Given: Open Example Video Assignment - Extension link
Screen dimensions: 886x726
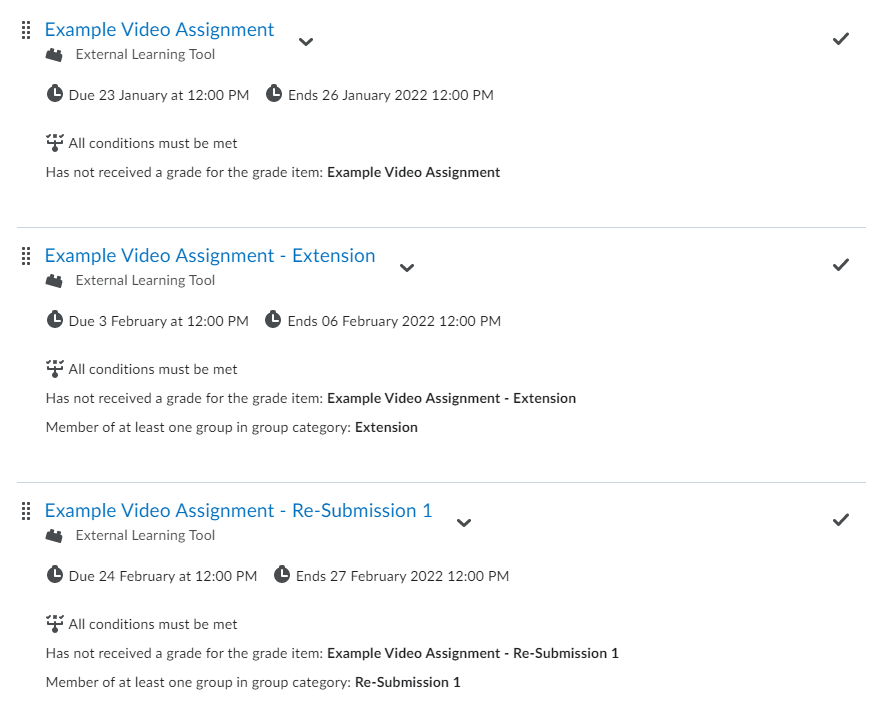Looking at the screenshot, I should [x=210, y=256].
